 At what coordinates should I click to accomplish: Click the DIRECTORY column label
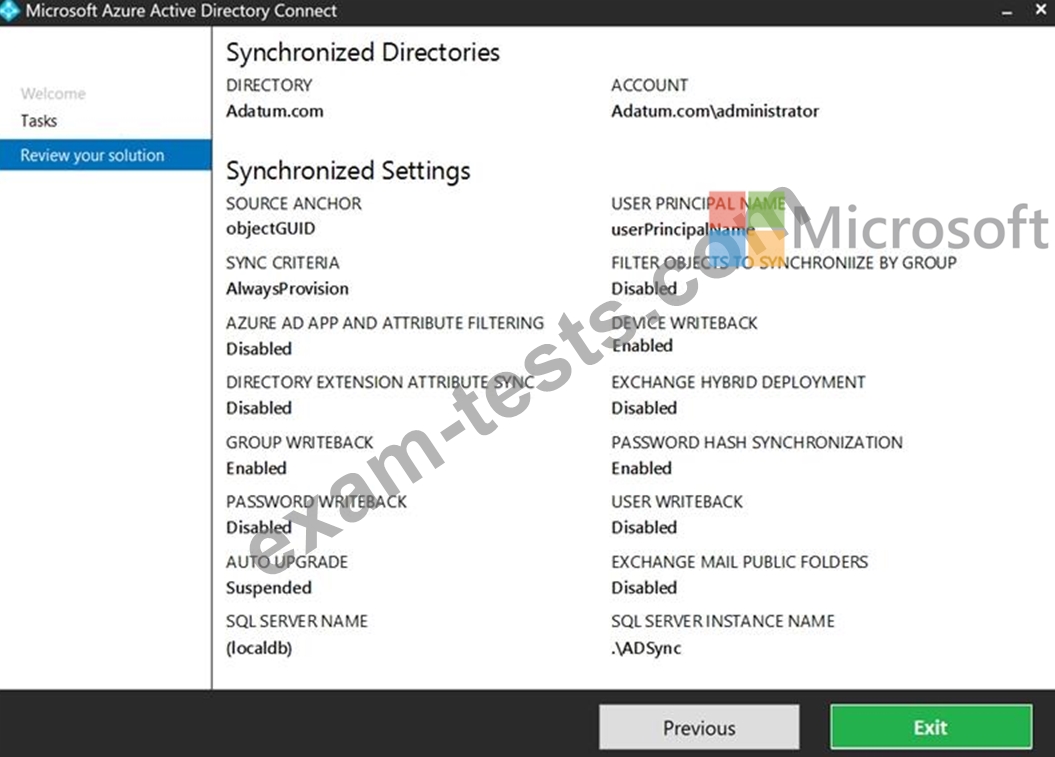269,85
